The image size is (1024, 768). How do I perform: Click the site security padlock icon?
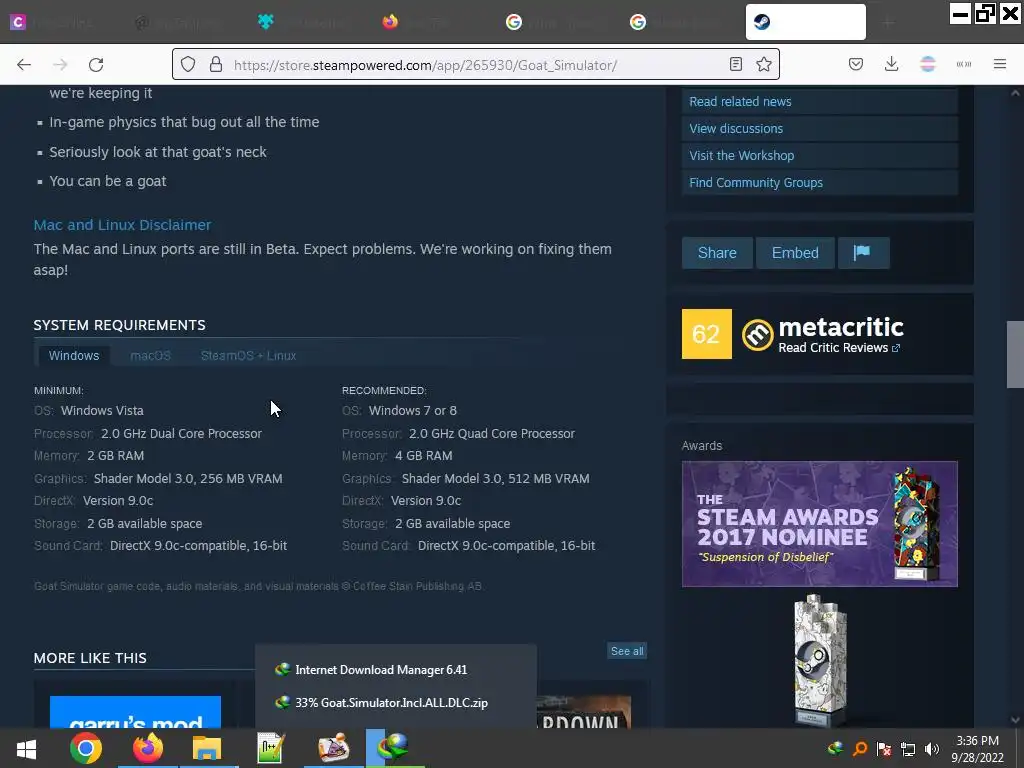tap(216, 65)
